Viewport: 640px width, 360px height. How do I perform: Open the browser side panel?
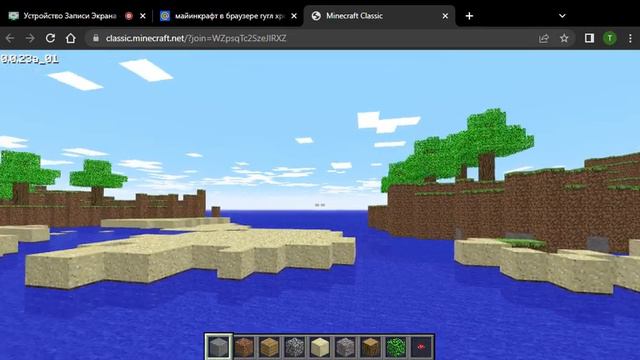[x=589, y=38]
